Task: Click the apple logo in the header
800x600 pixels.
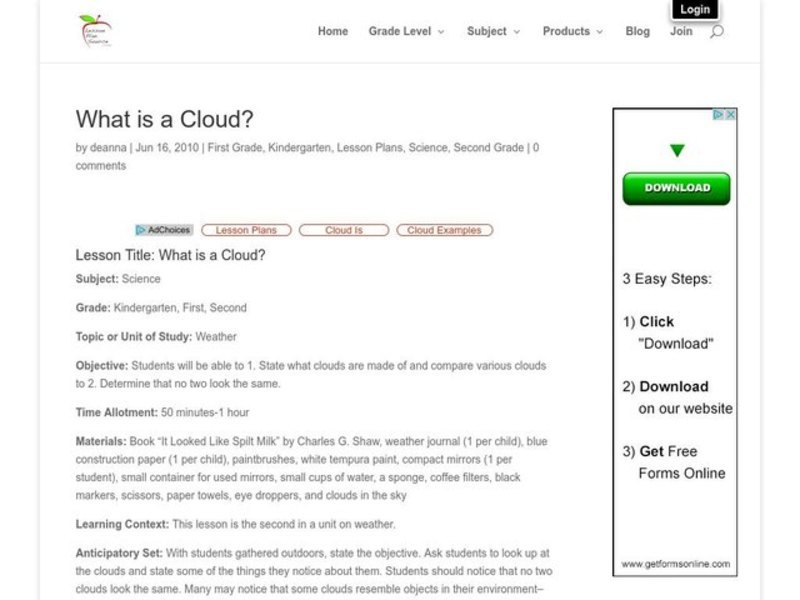Action: (x=93, y=32)
